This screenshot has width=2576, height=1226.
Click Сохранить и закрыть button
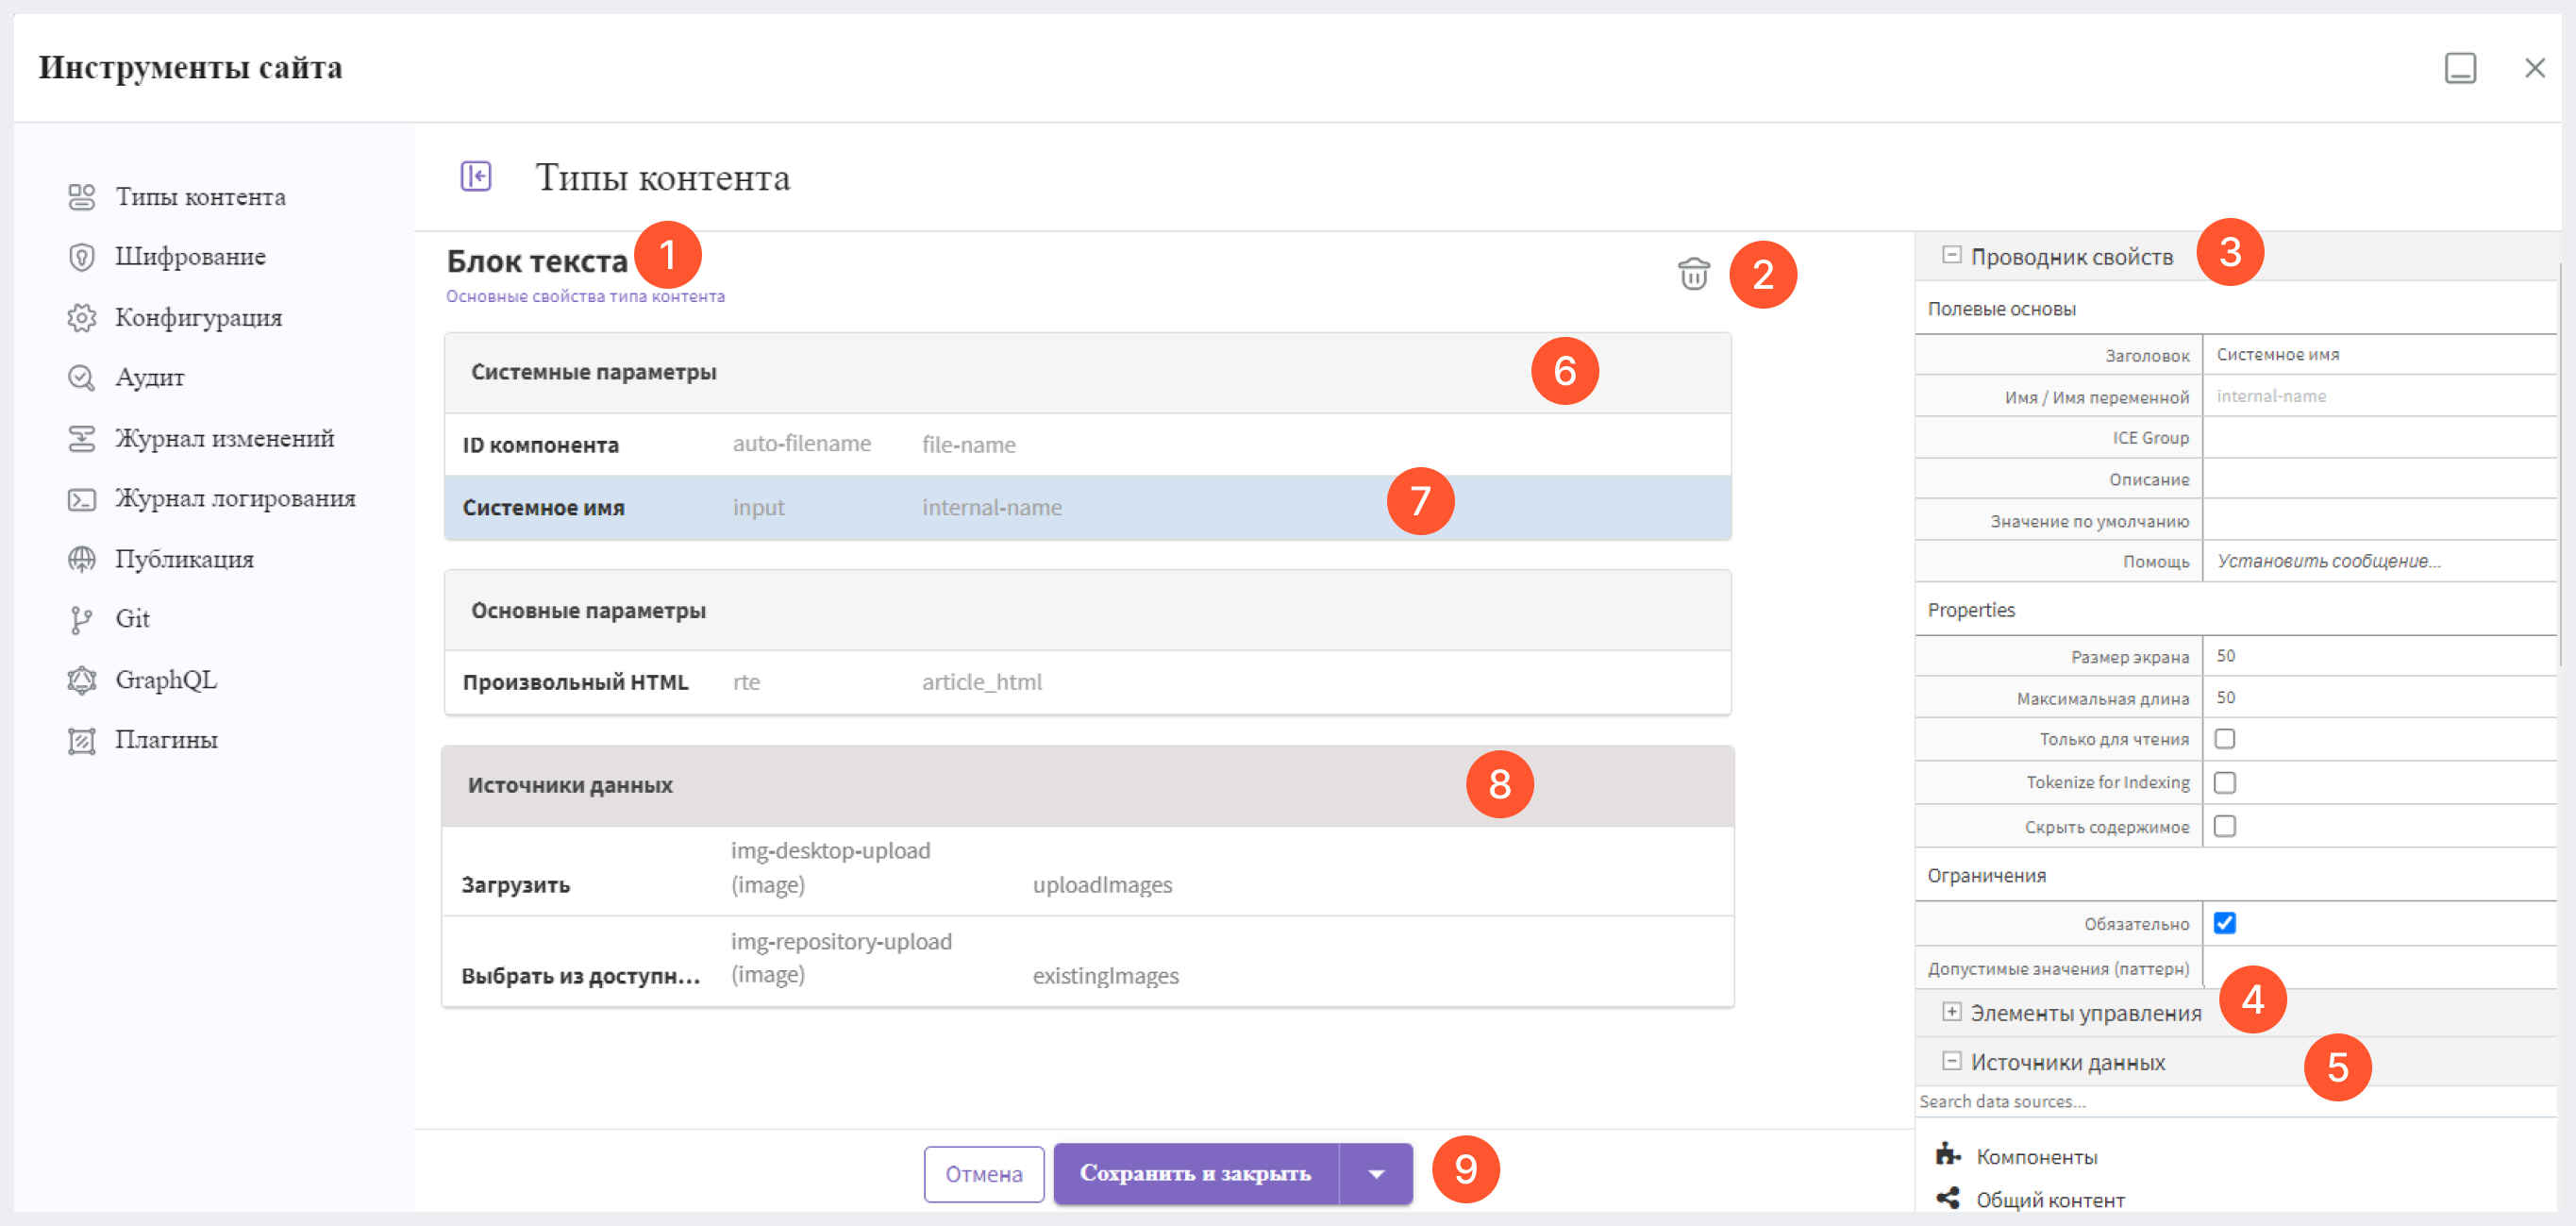[1196, 1173]
